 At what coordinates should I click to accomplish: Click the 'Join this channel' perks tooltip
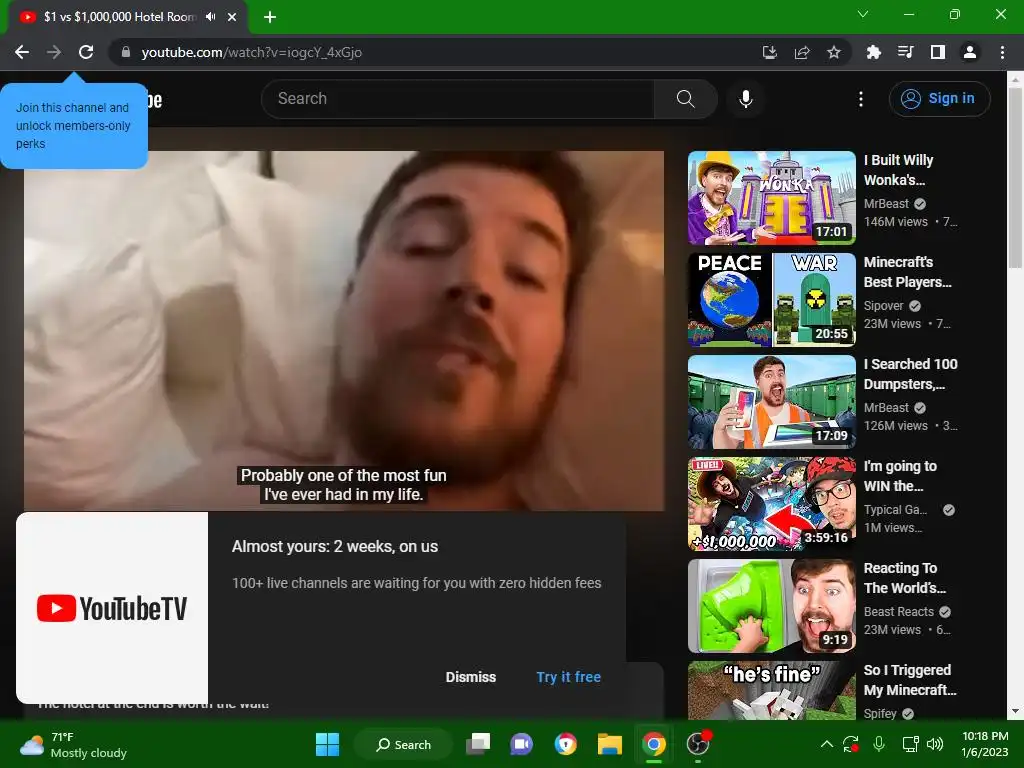point(74,125)
